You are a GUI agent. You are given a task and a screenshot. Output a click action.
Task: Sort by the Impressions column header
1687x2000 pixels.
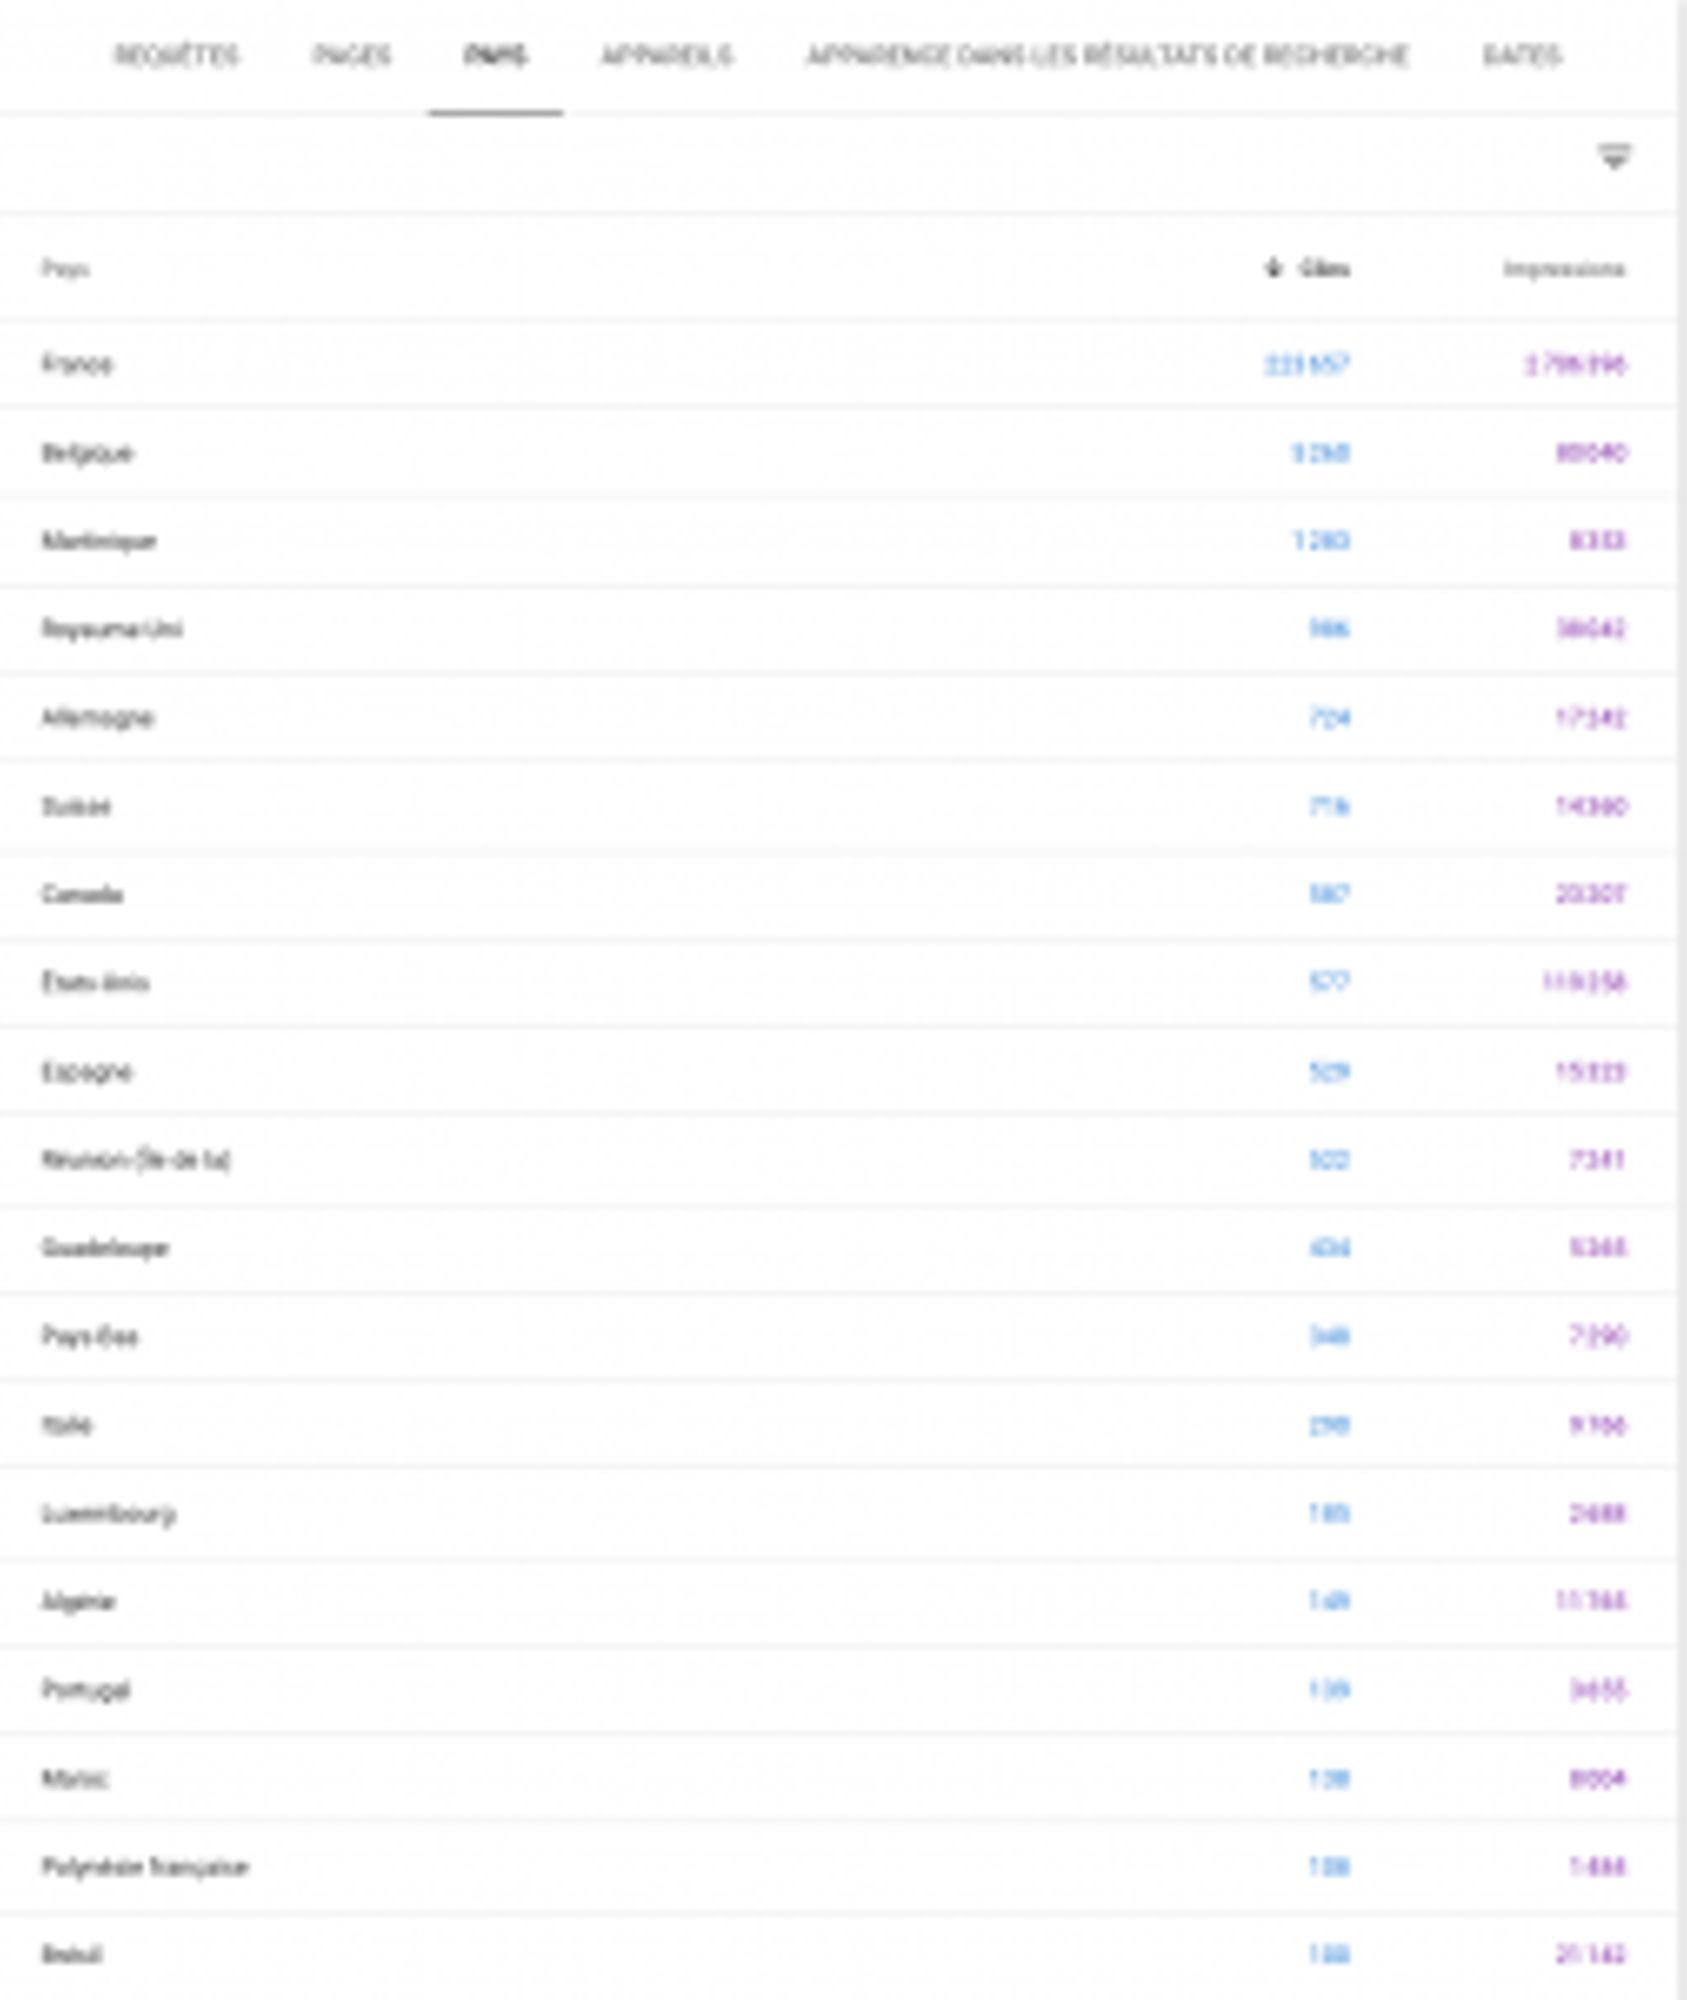[1564, 269]
